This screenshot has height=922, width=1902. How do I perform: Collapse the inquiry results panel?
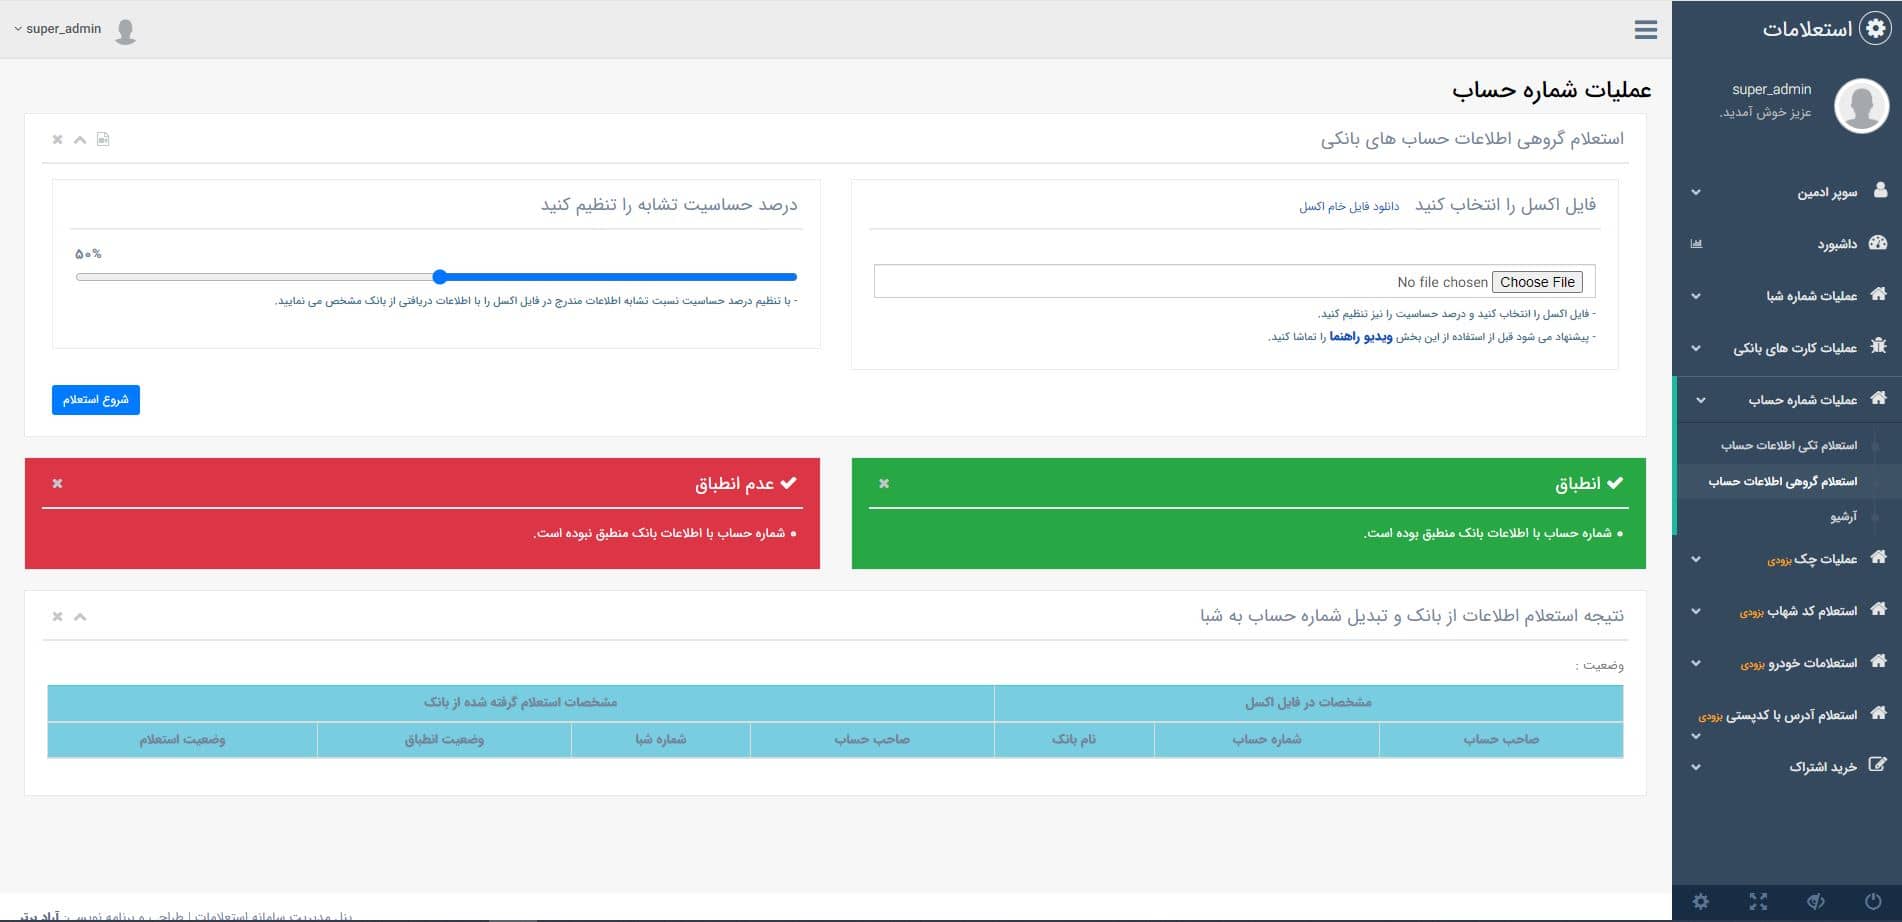click(80, 617)
